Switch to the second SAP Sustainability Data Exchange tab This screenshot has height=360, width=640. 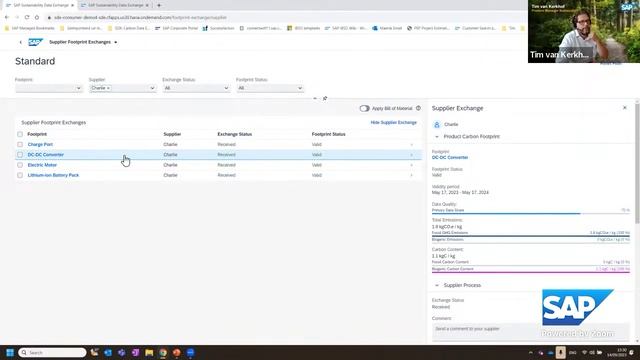click(115, 5)
